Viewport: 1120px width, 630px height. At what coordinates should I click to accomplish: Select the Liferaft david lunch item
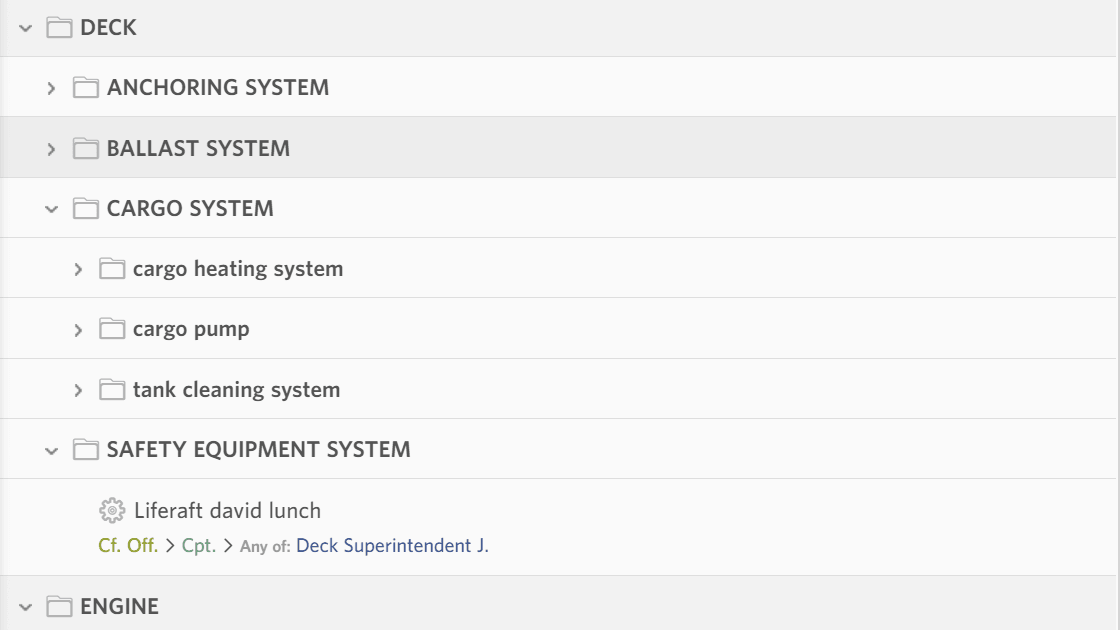pos(227,510)
